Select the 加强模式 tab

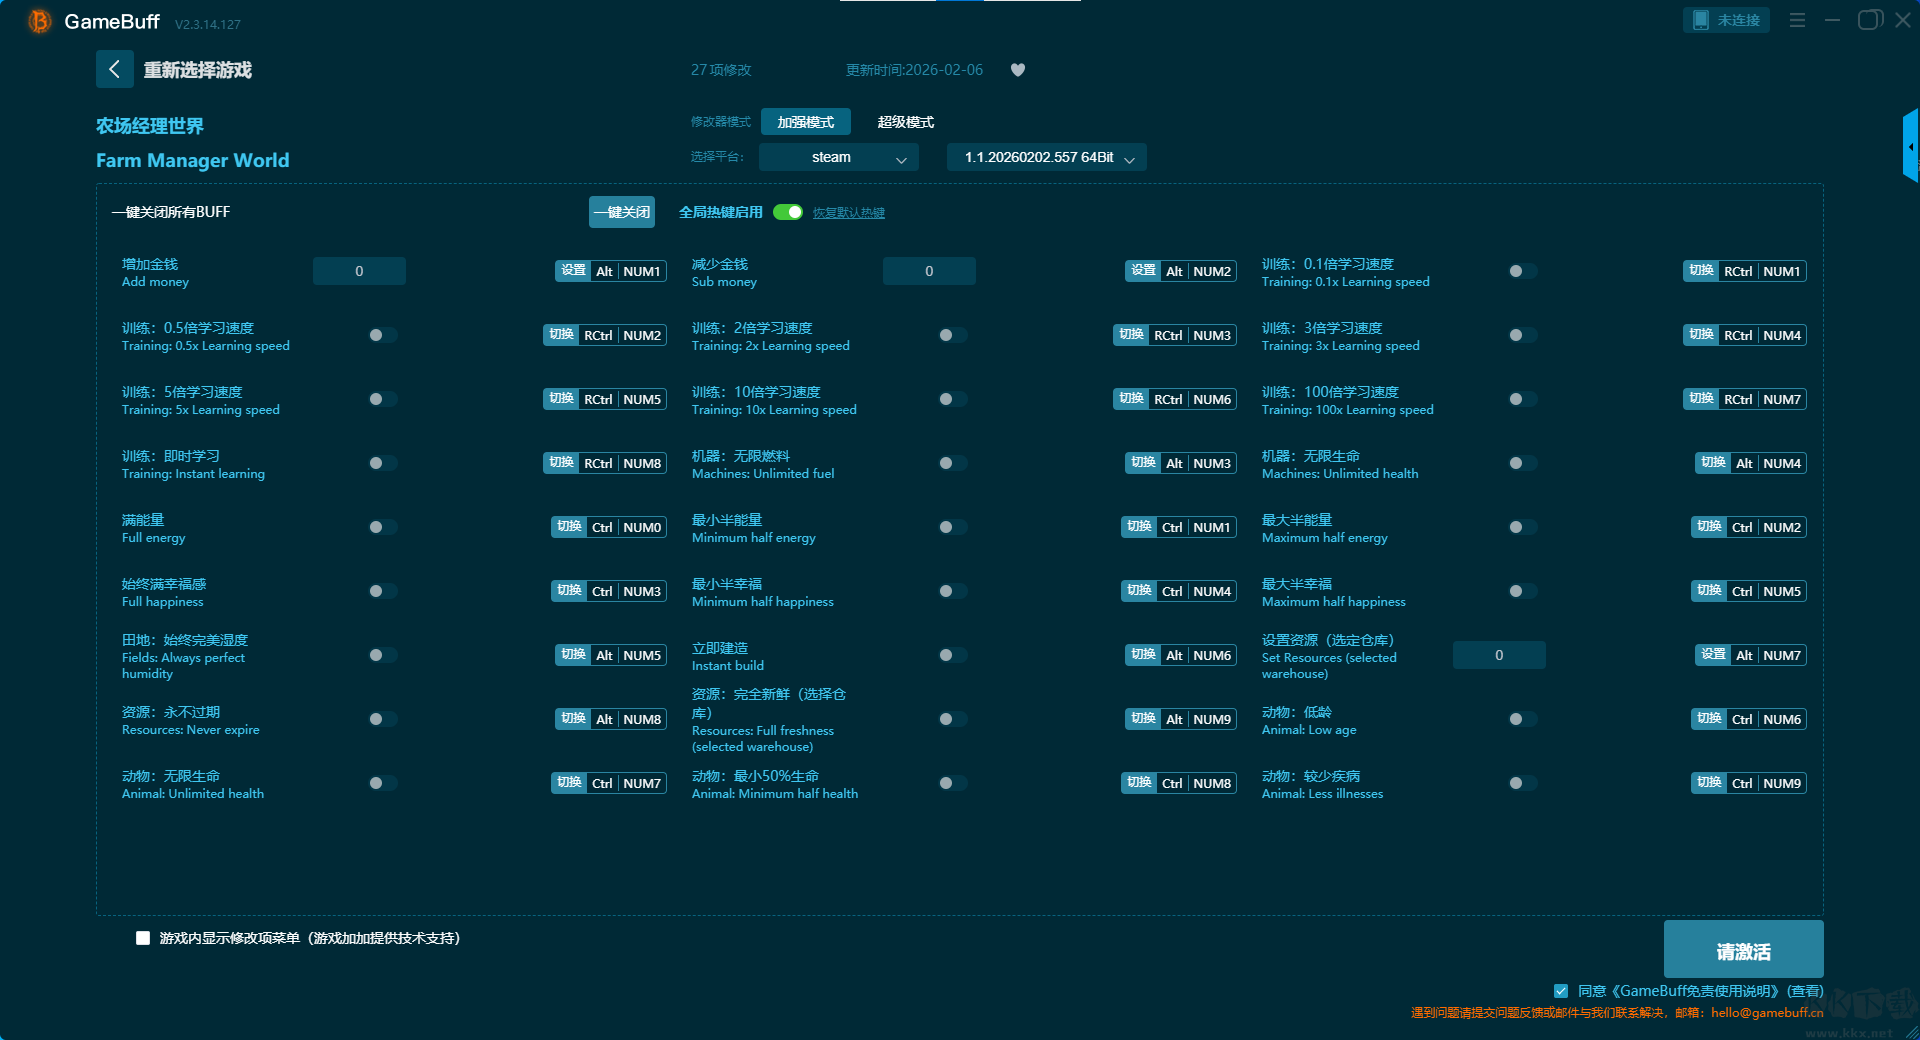[805, 122]
